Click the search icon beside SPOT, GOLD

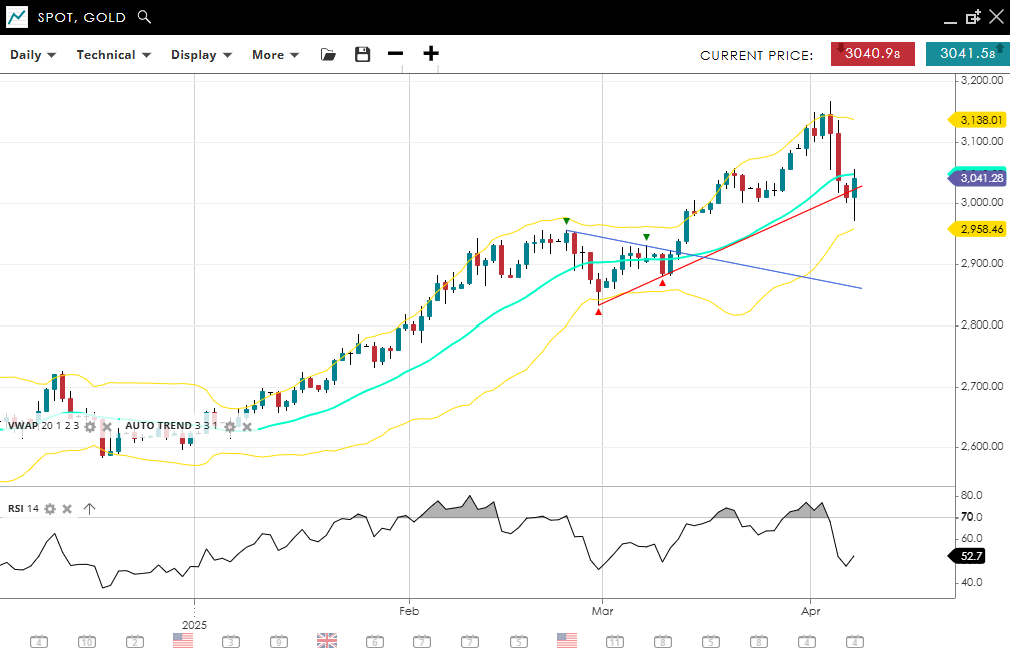pos(144,17)
